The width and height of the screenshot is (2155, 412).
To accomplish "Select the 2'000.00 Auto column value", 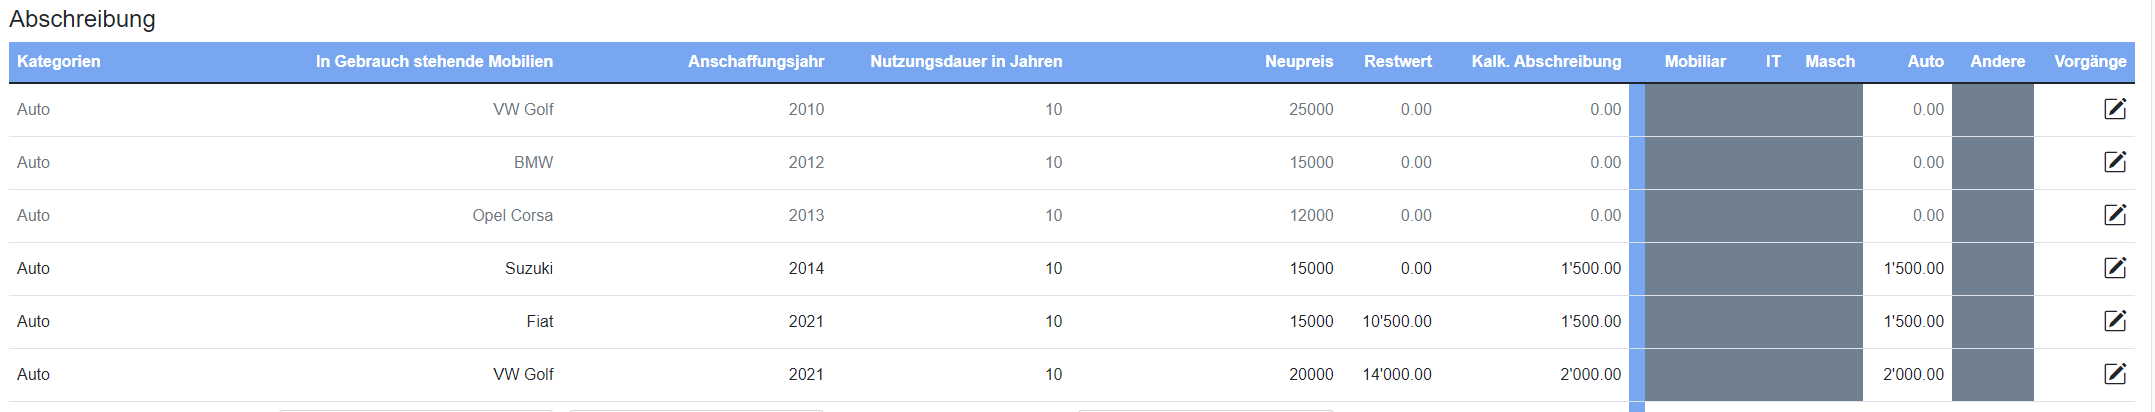I will pyautogui.click(x=1914, y=374).
